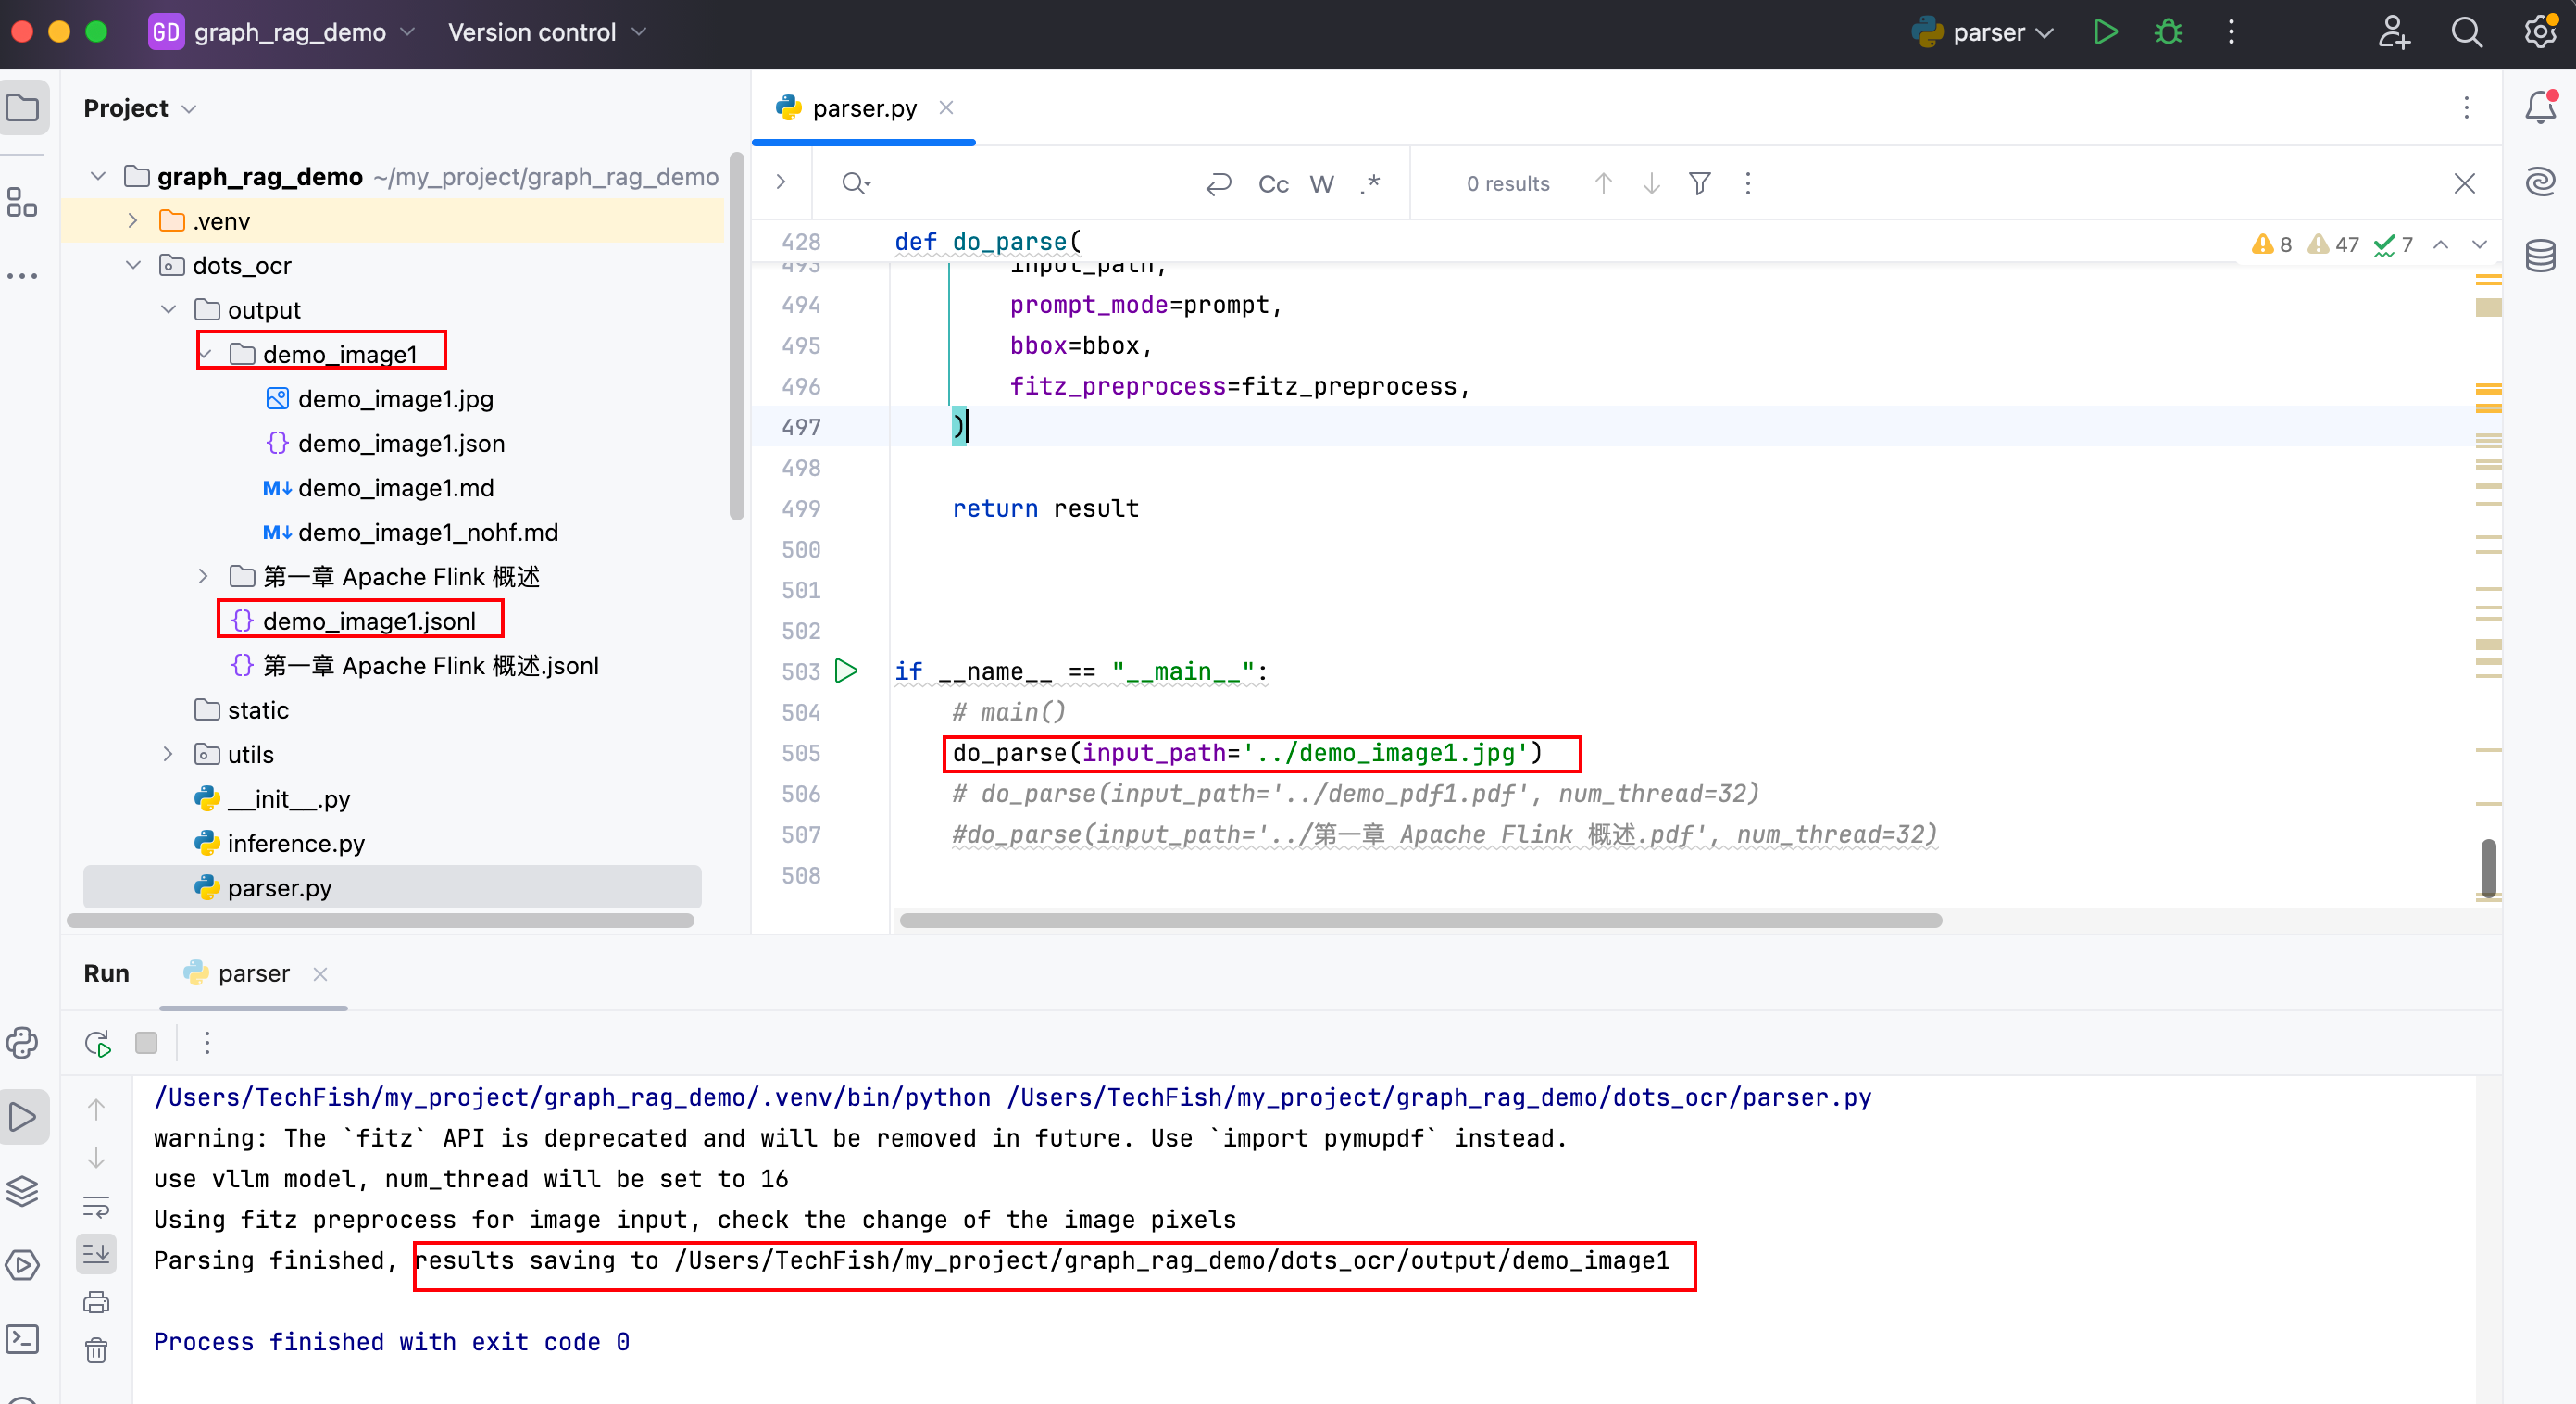Run the parser configuration
The height and width of the screenshot is (1404, 2576).
[2105, 32]
